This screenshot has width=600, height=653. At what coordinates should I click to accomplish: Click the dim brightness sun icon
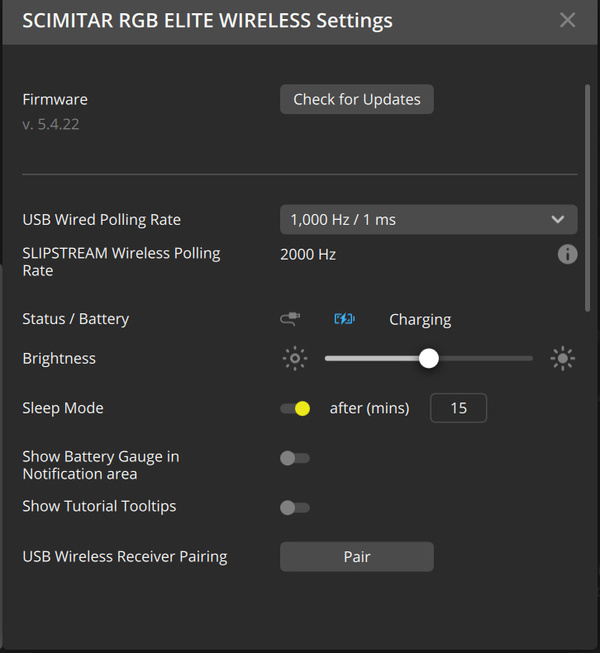pos(295,359)
